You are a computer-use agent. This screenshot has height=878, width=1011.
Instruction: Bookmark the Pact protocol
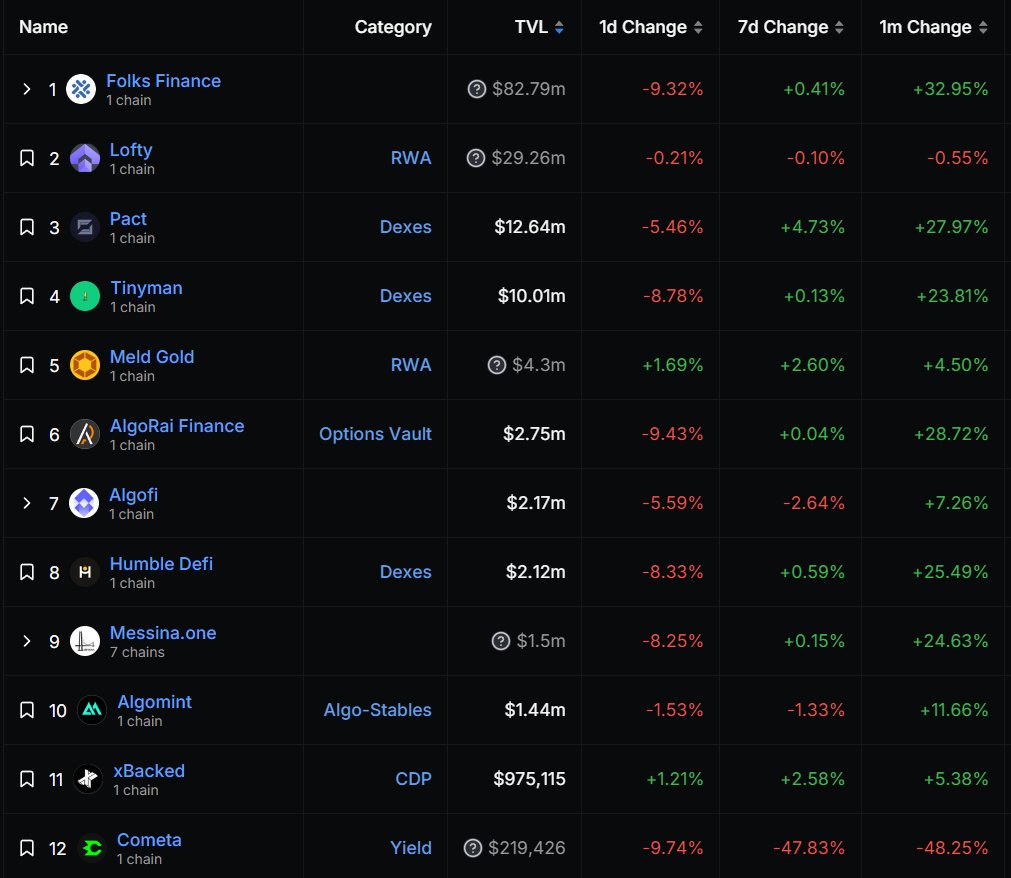pos(26,227)
